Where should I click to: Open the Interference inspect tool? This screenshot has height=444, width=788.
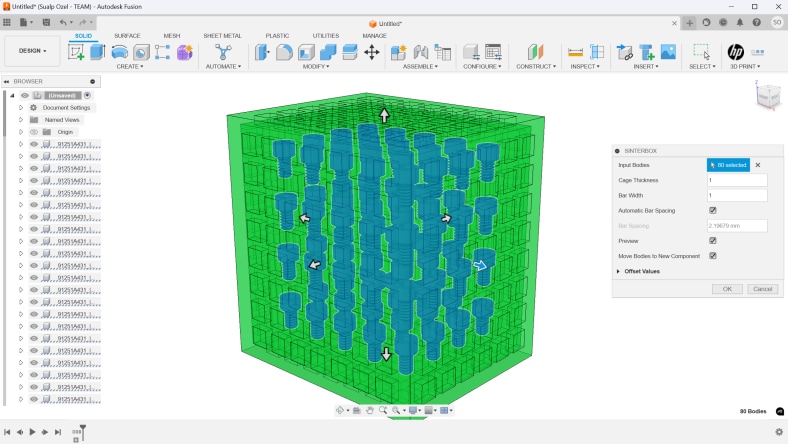tap(597, 52)
